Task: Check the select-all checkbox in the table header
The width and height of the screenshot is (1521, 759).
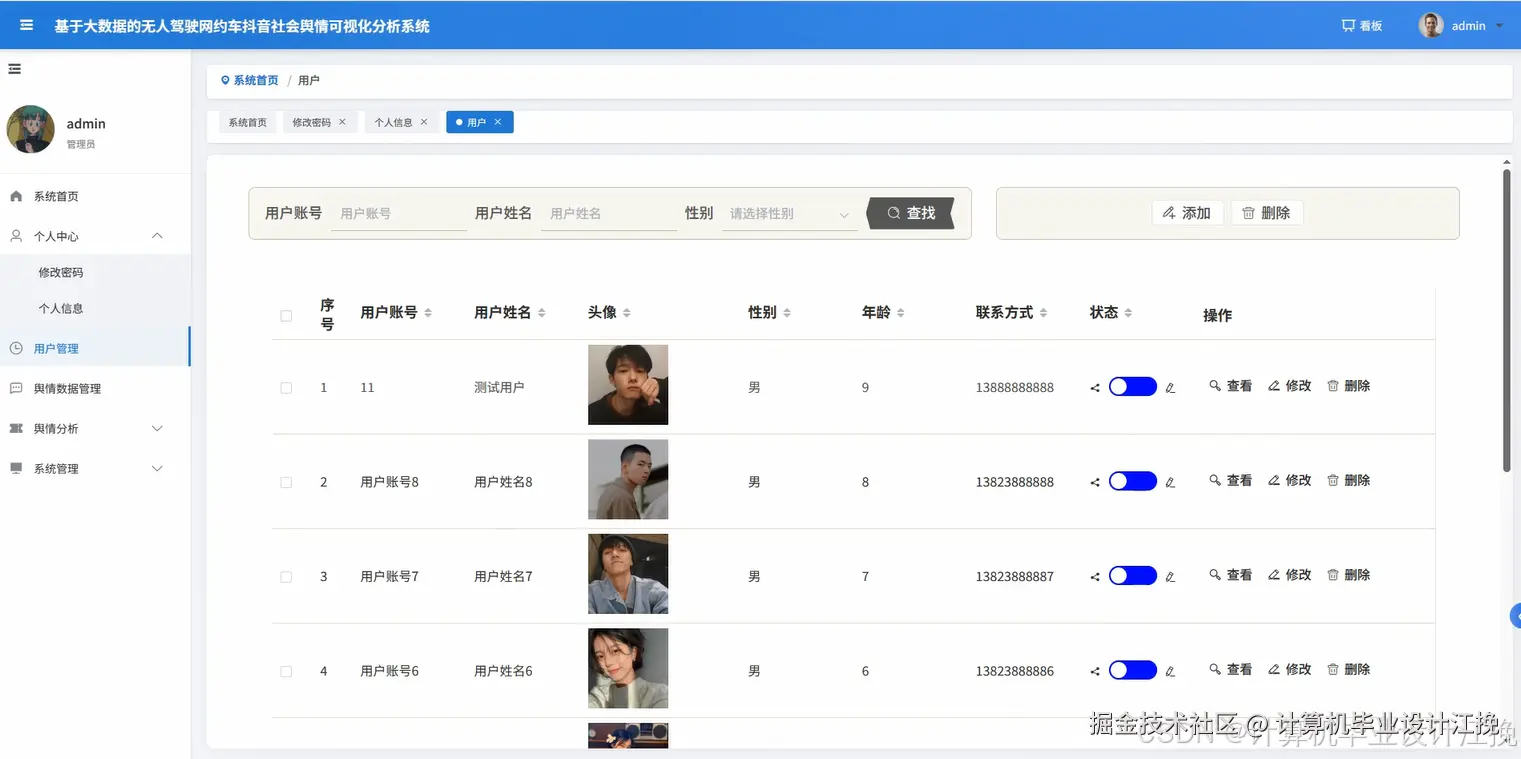Action: (286, 315)
